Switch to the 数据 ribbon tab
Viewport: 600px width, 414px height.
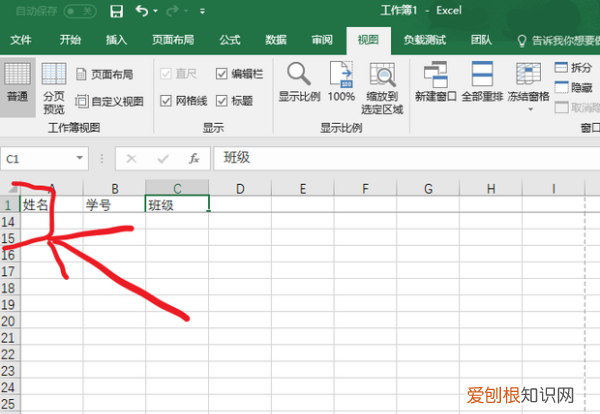click(x=276, y=40)
